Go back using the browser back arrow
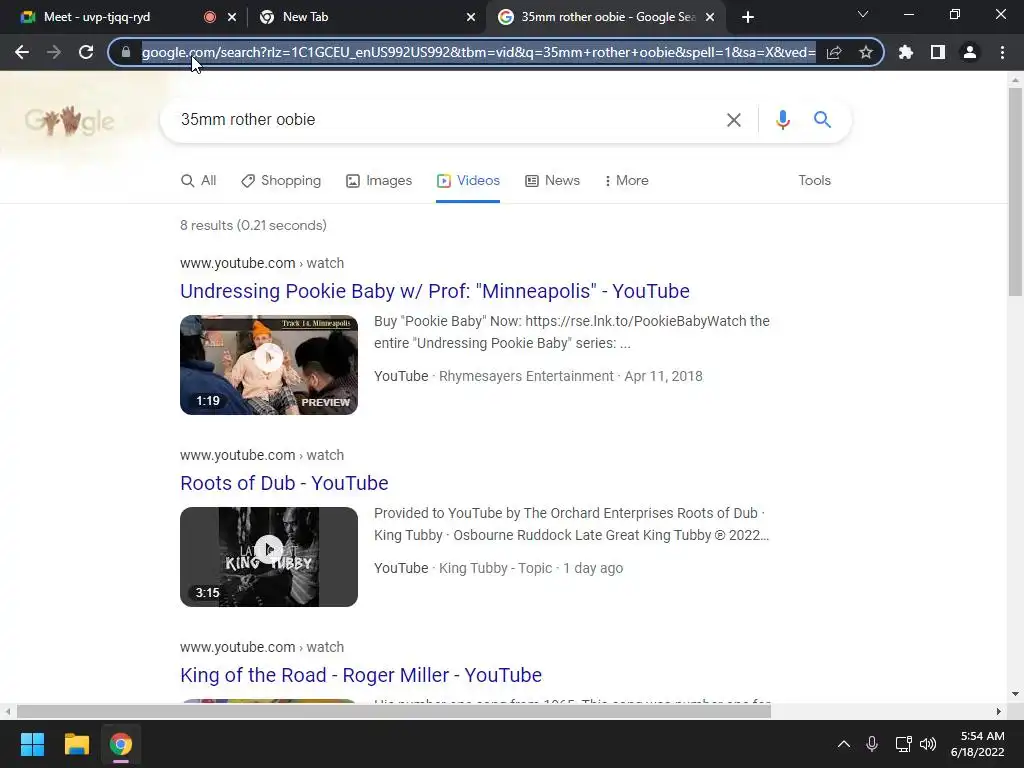The image size is (1024, 768). [x=22, y=52]
